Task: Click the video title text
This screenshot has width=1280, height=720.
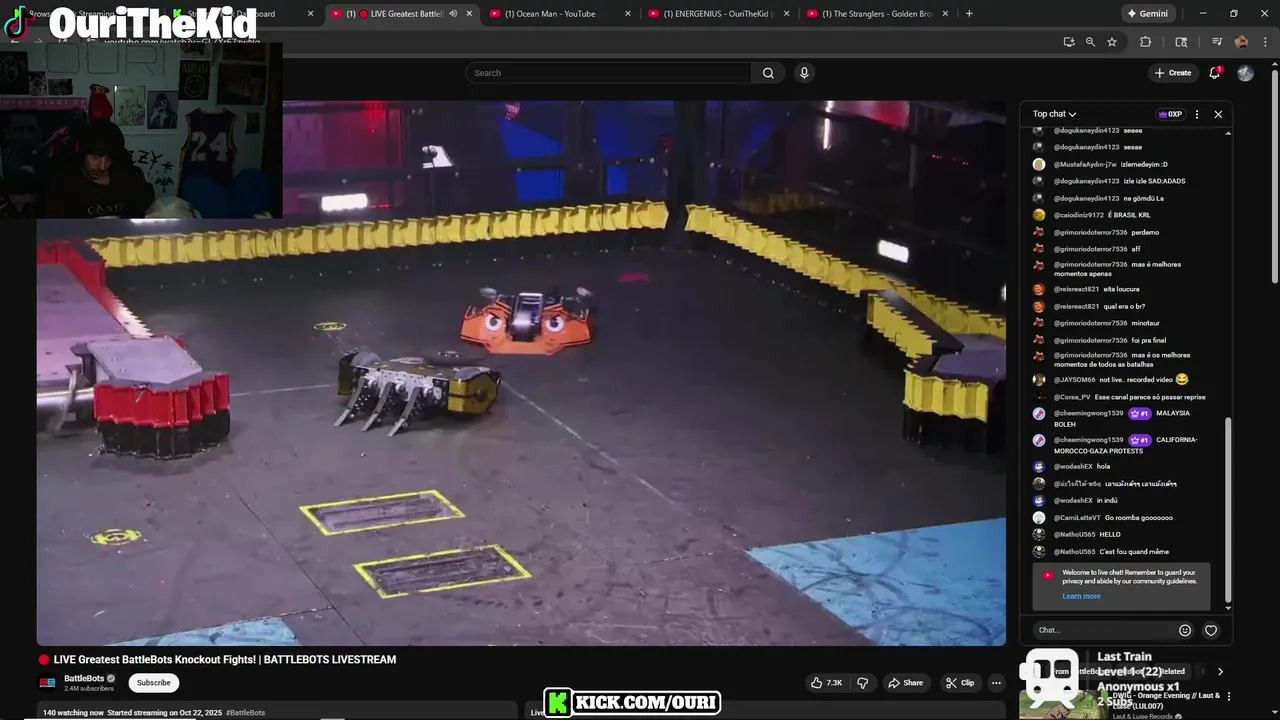Action: pos(224,660)
